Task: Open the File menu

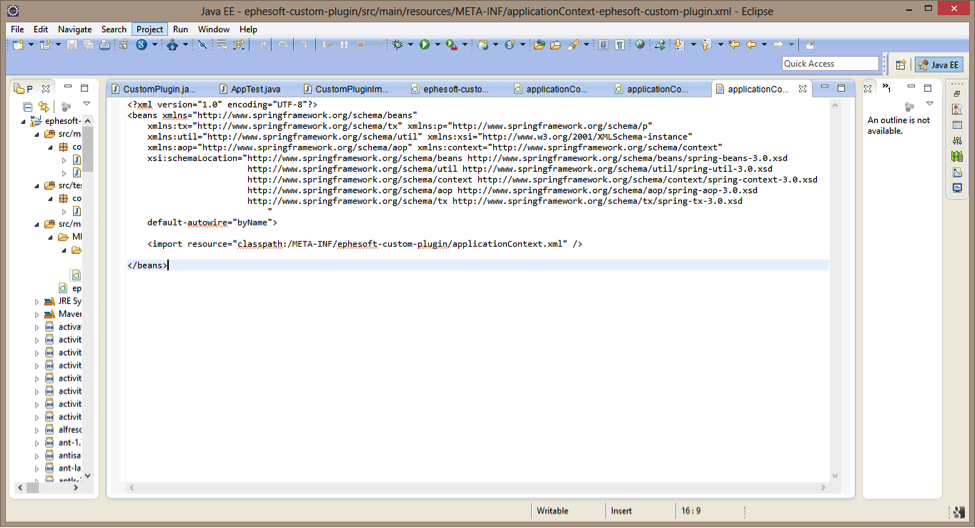Action: pos(17,29)
